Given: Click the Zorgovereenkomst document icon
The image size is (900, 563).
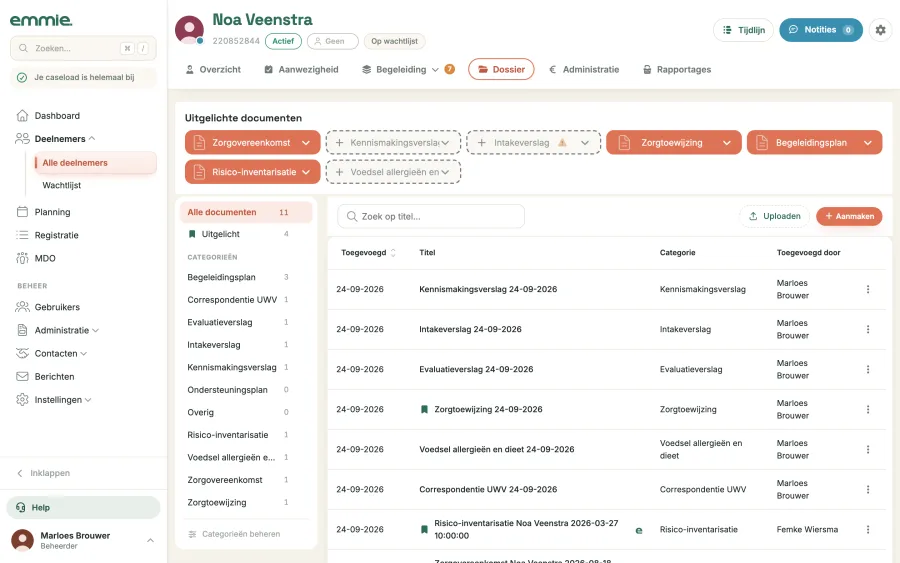Looking at the screenshot, I should (199, 142).
